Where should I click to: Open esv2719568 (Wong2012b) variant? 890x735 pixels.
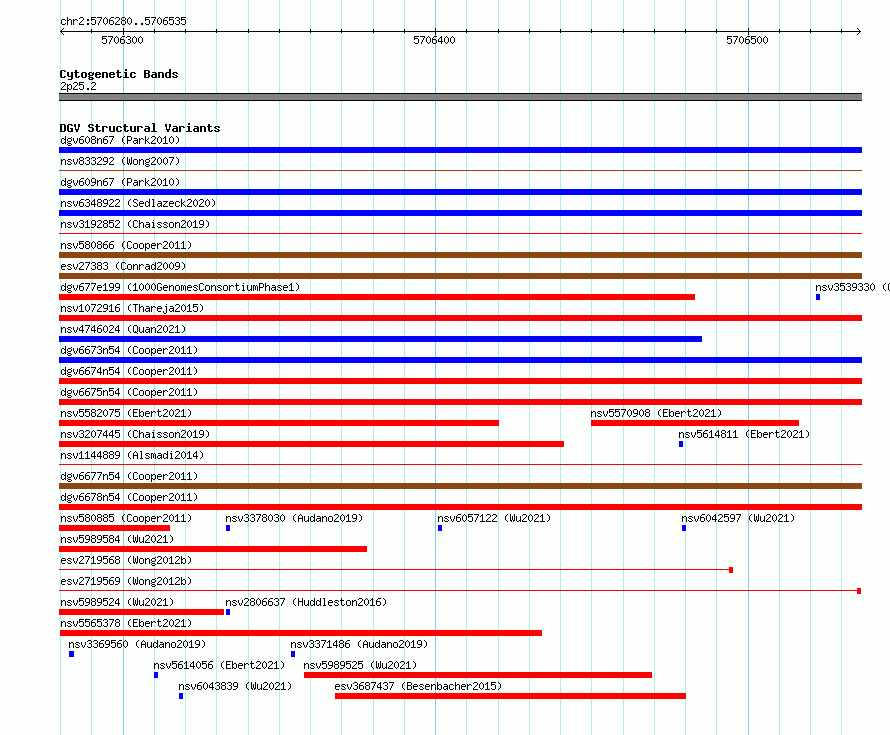pyautogui.click(x=126, y=560)
